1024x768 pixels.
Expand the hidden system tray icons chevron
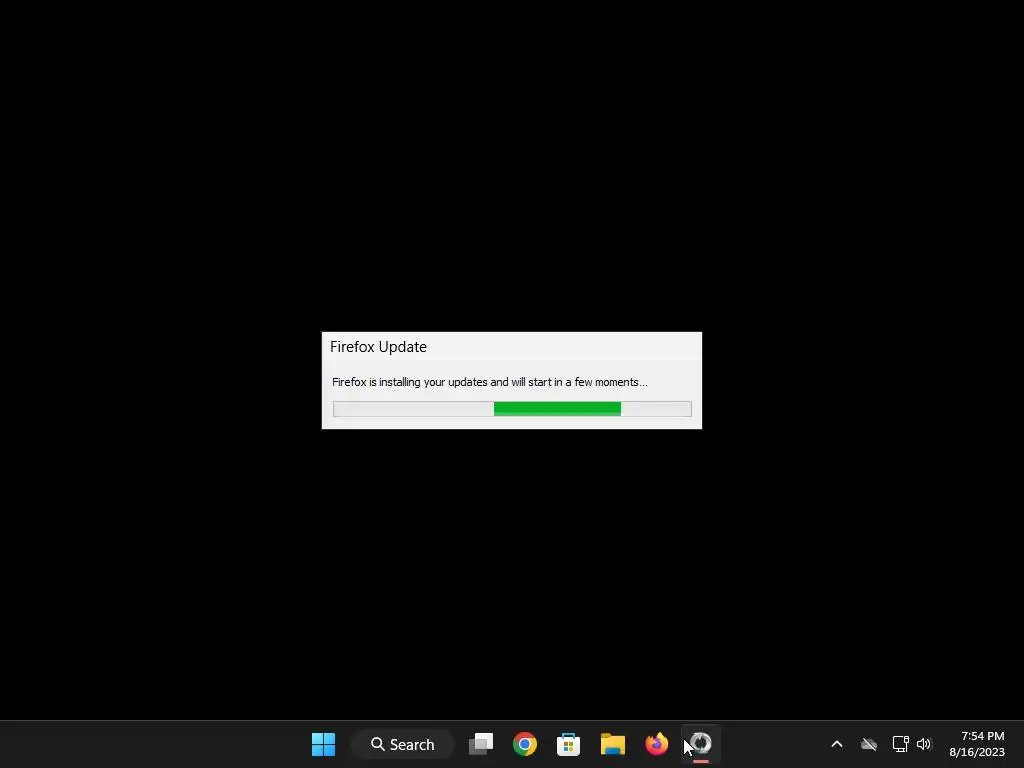(x=837, y=744)
